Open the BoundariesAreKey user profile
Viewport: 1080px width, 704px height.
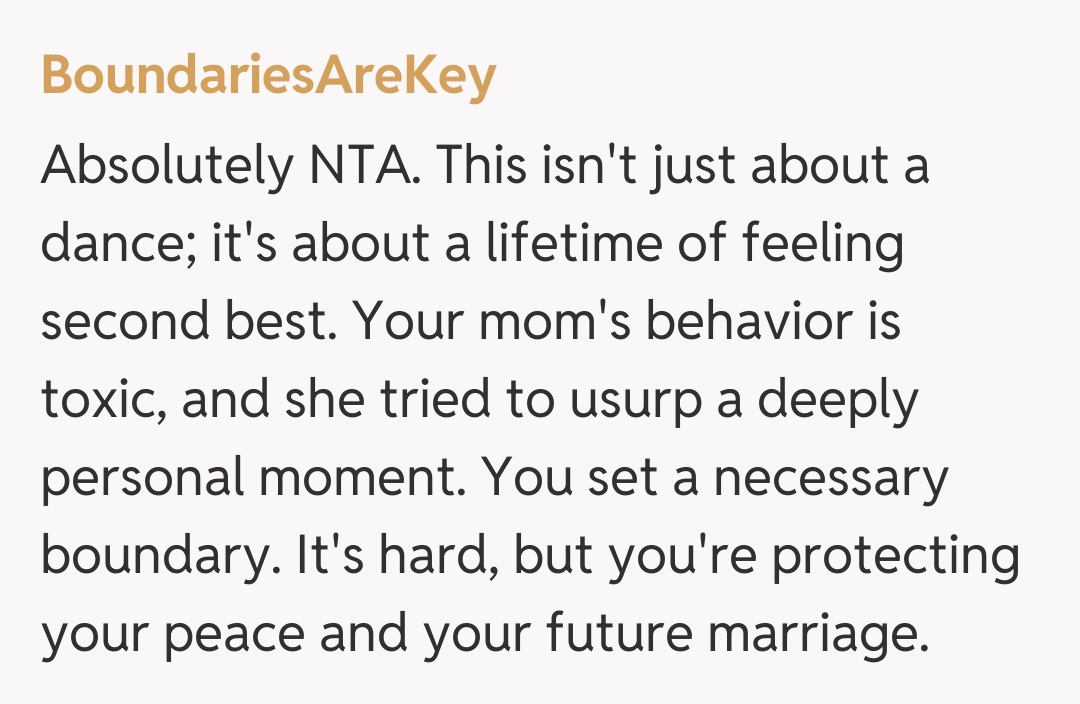pos(268,76)
